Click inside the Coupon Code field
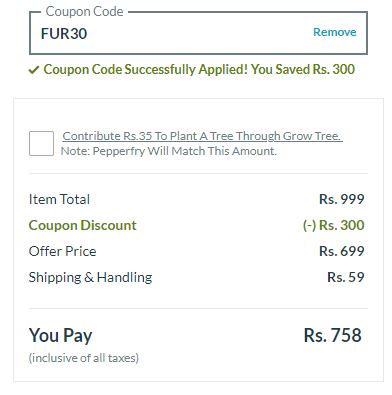 [198, 33]
